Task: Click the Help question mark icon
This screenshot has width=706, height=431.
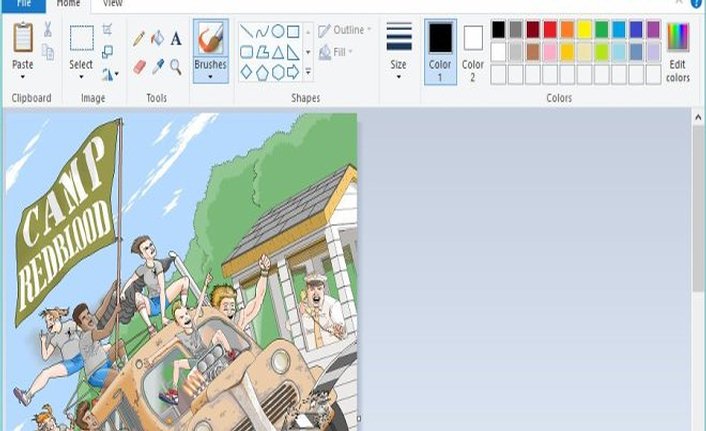Action: [x=696, y=4]
